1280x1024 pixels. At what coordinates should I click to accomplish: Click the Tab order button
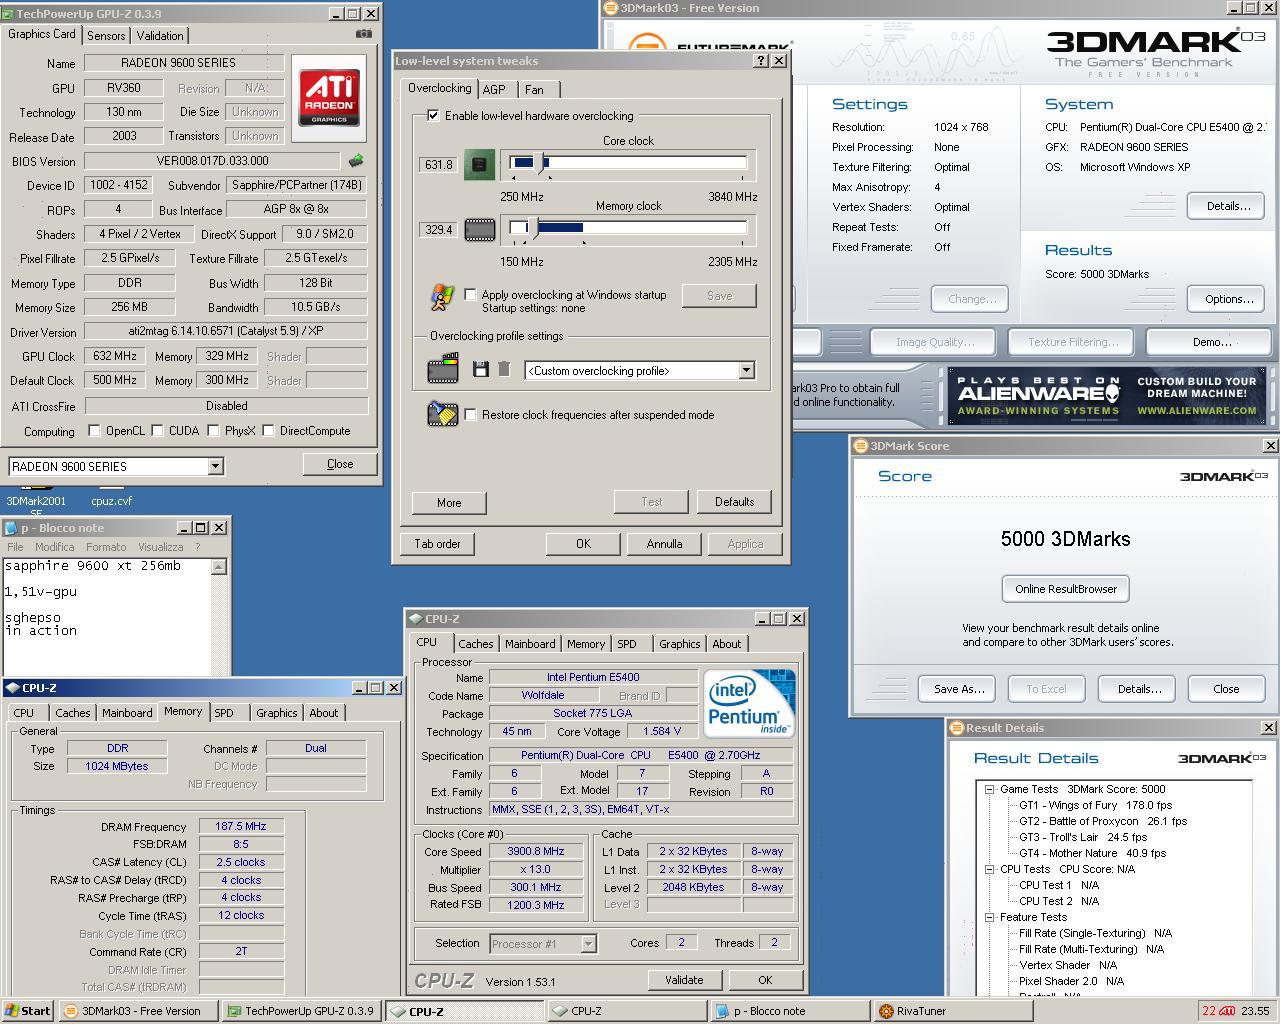pos(438,544)
